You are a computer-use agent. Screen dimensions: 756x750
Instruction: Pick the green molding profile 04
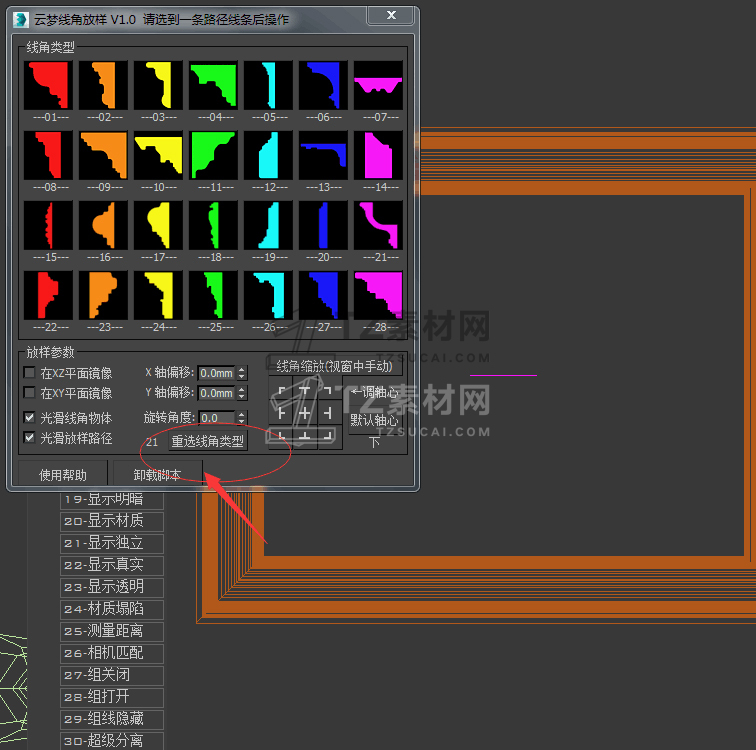click(x=213, y=85)
